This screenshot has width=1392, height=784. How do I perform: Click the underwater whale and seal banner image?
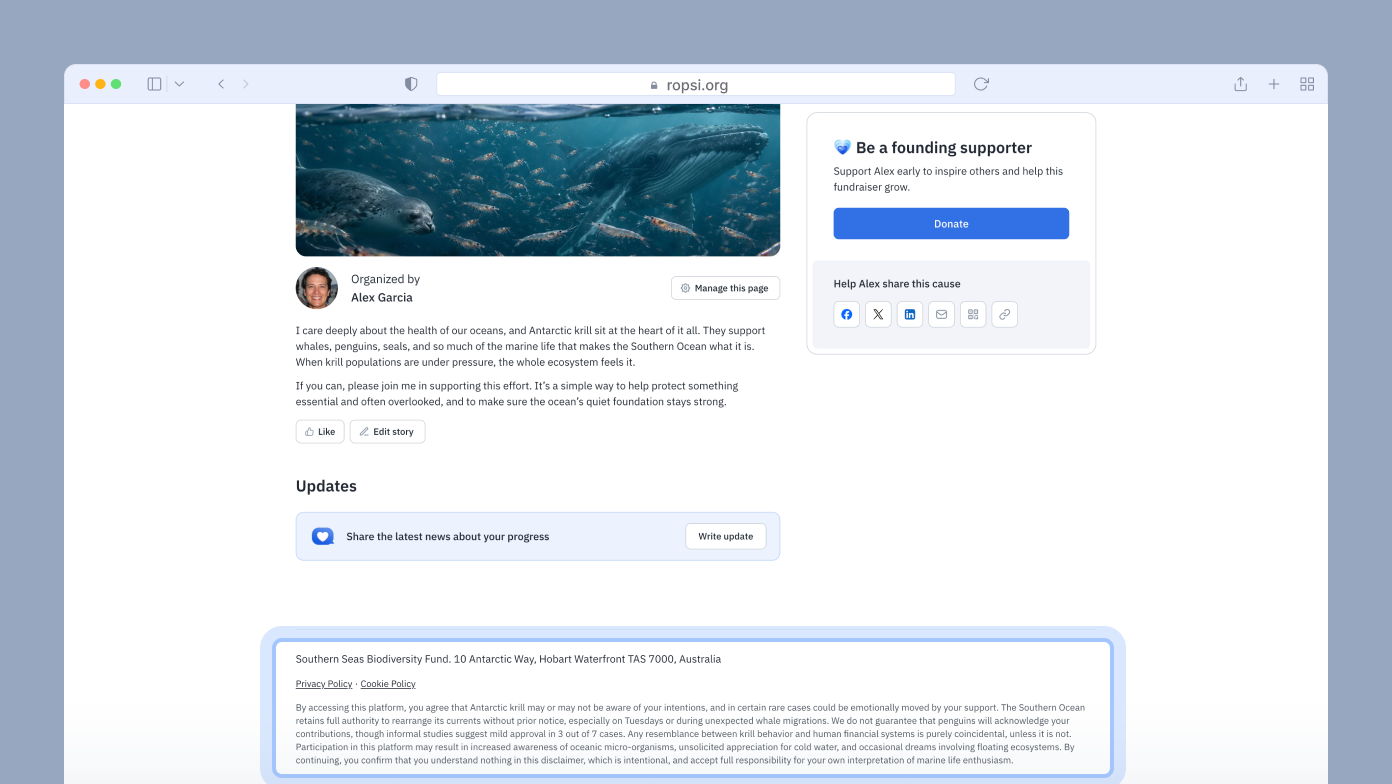(538, 180)
